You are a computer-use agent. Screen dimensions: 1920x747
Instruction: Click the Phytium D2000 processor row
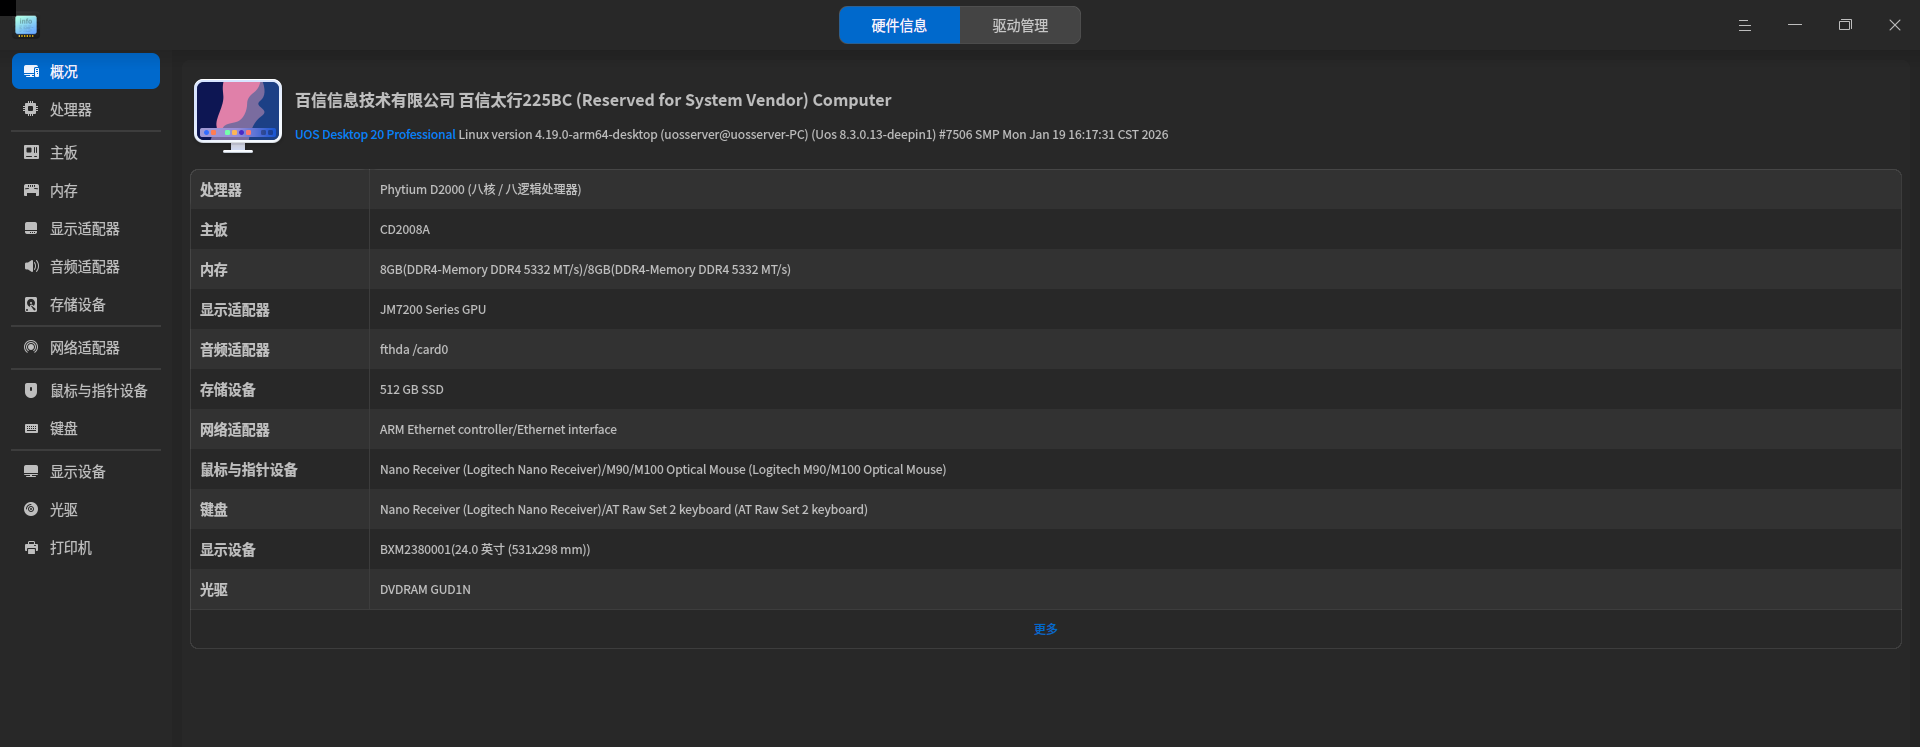[x=480, y=190]
